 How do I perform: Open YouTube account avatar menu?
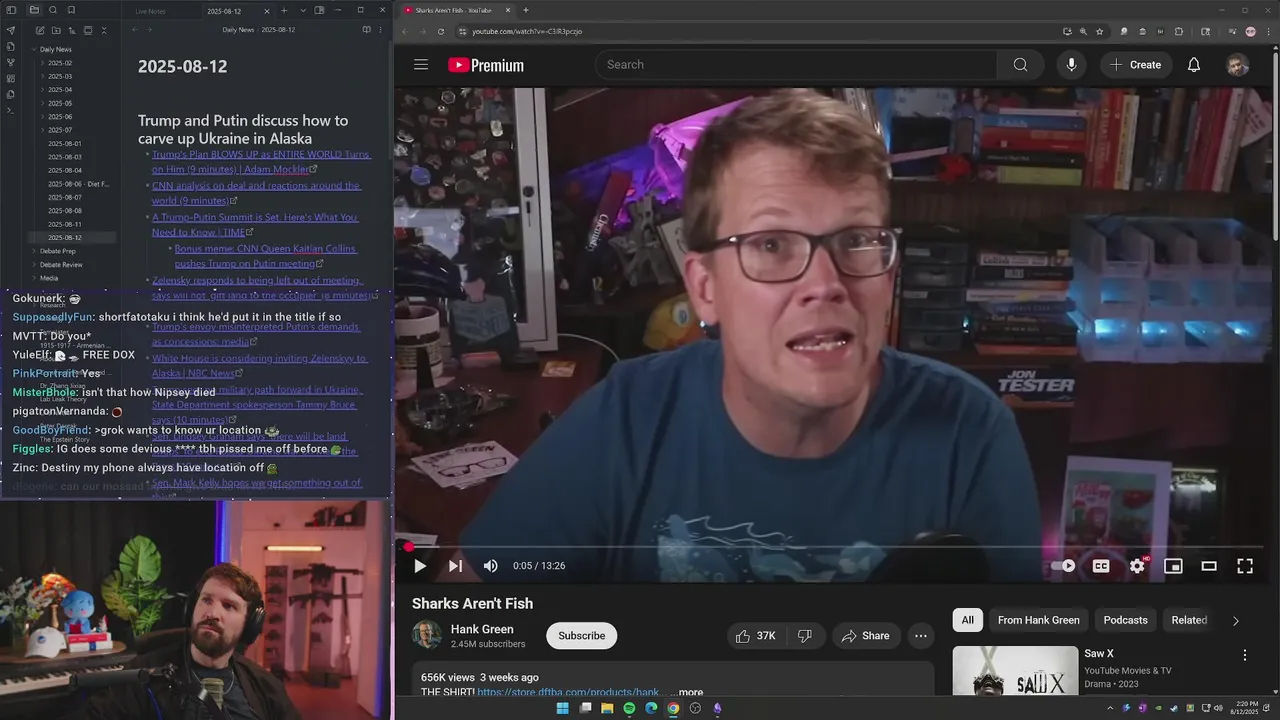pos(1237,65)
